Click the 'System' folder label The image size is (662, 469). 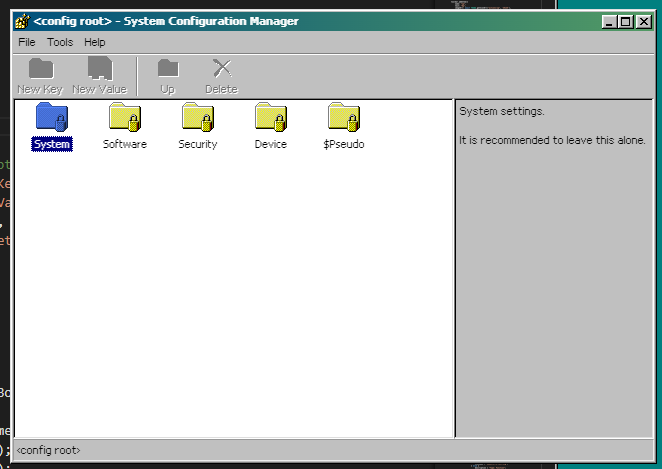click(x=52, y=144)
